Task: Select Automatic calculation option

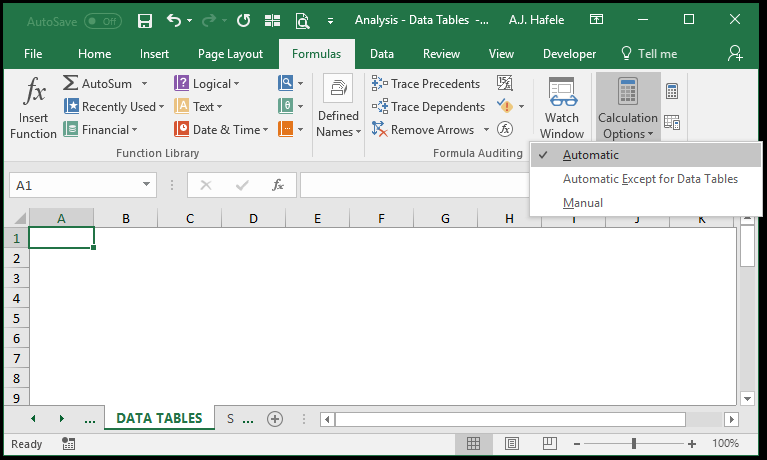Action: pos(646,155)
